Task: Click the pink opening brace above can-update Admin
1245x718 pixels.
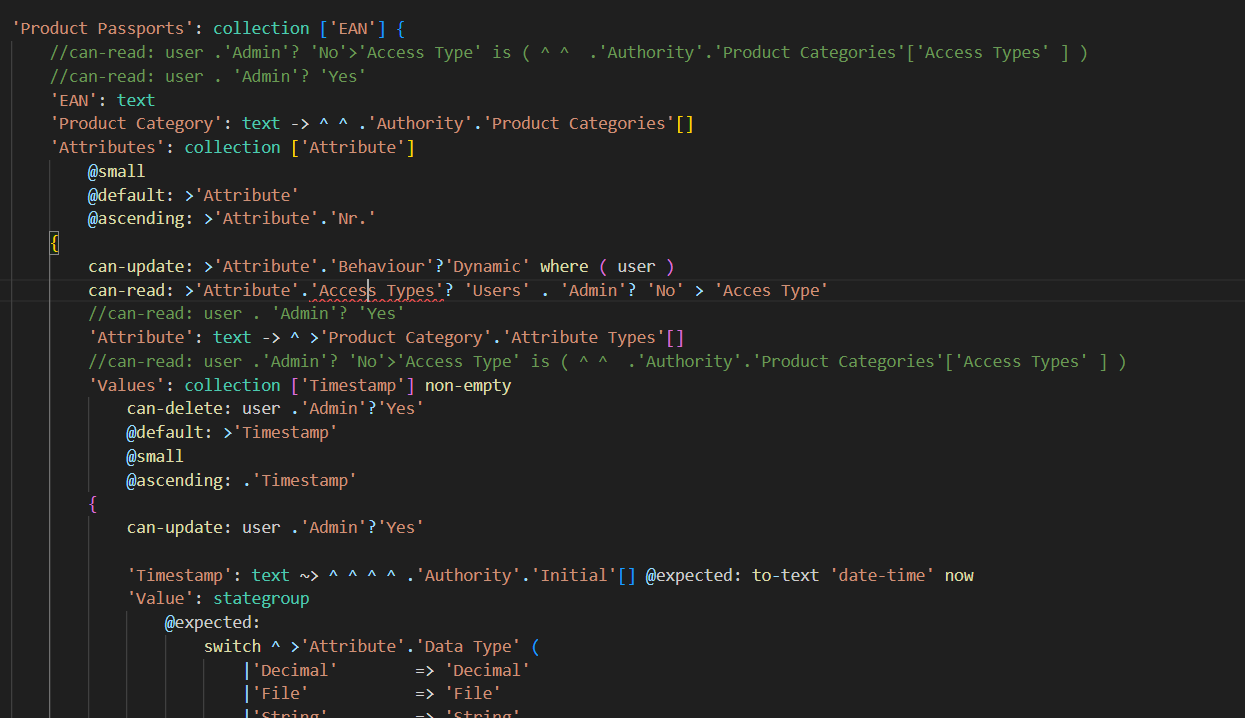Action: point(93,504)
